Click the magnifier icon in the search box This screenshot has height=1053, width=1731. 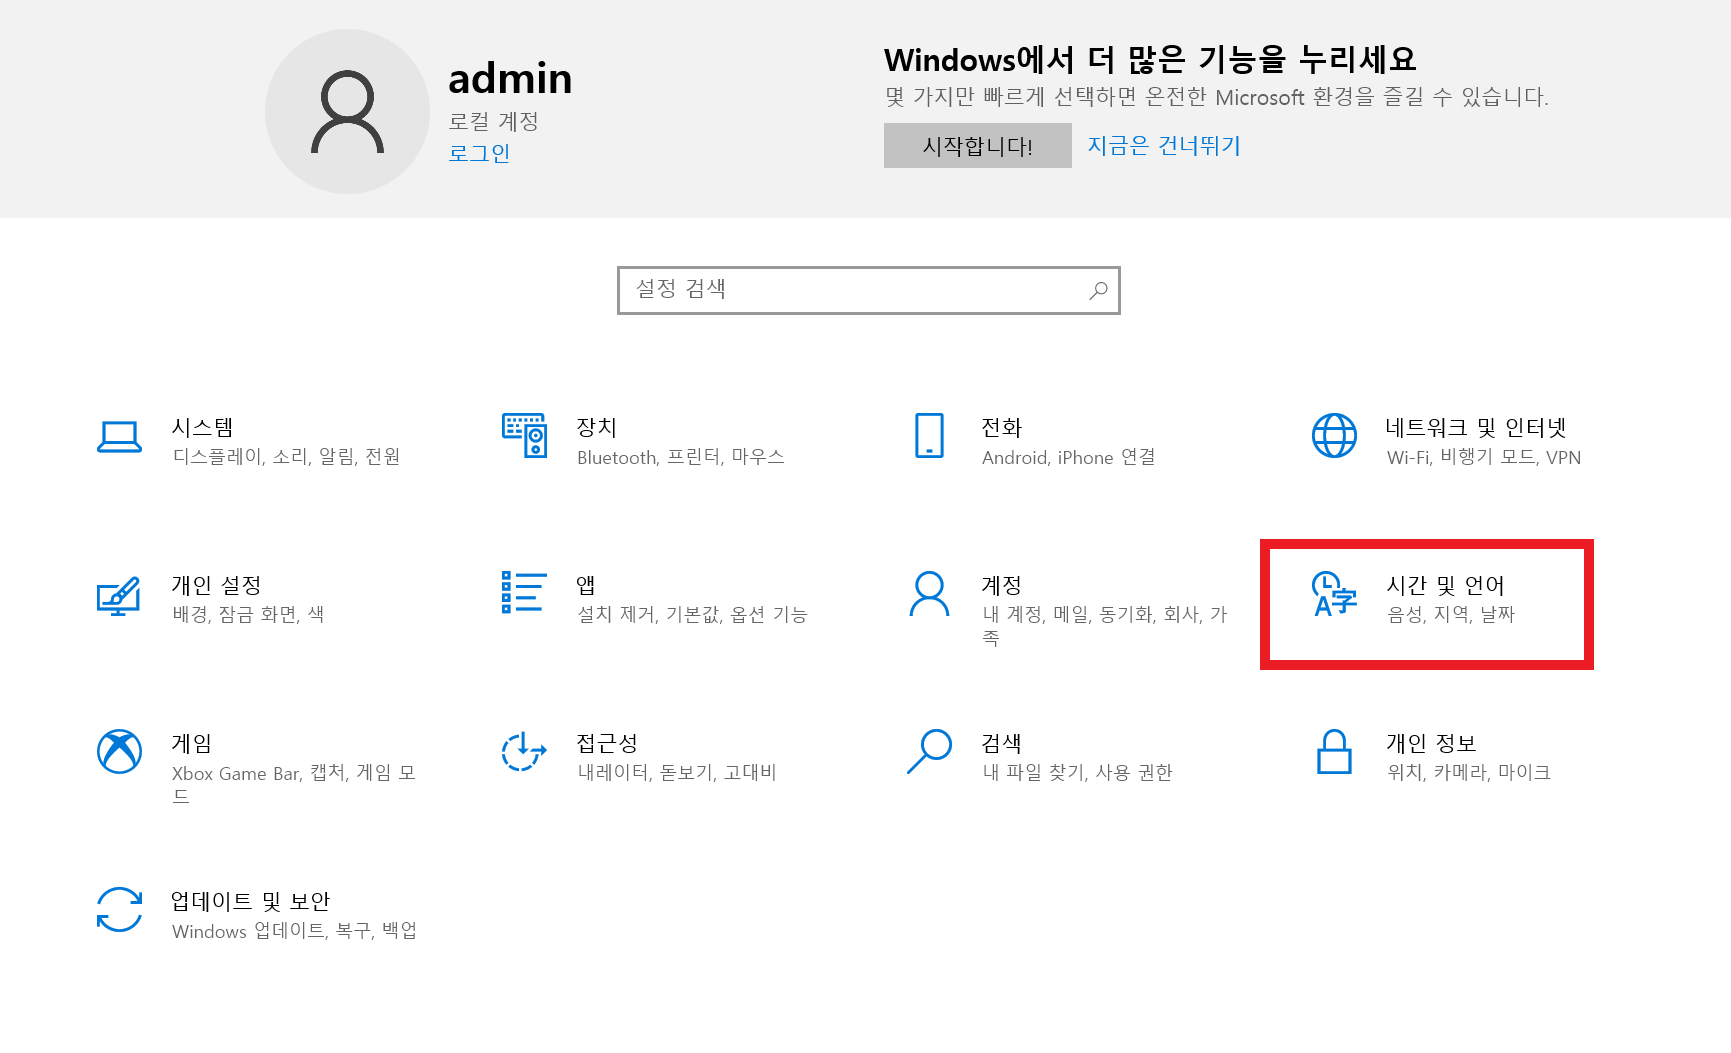point(1098,290)
